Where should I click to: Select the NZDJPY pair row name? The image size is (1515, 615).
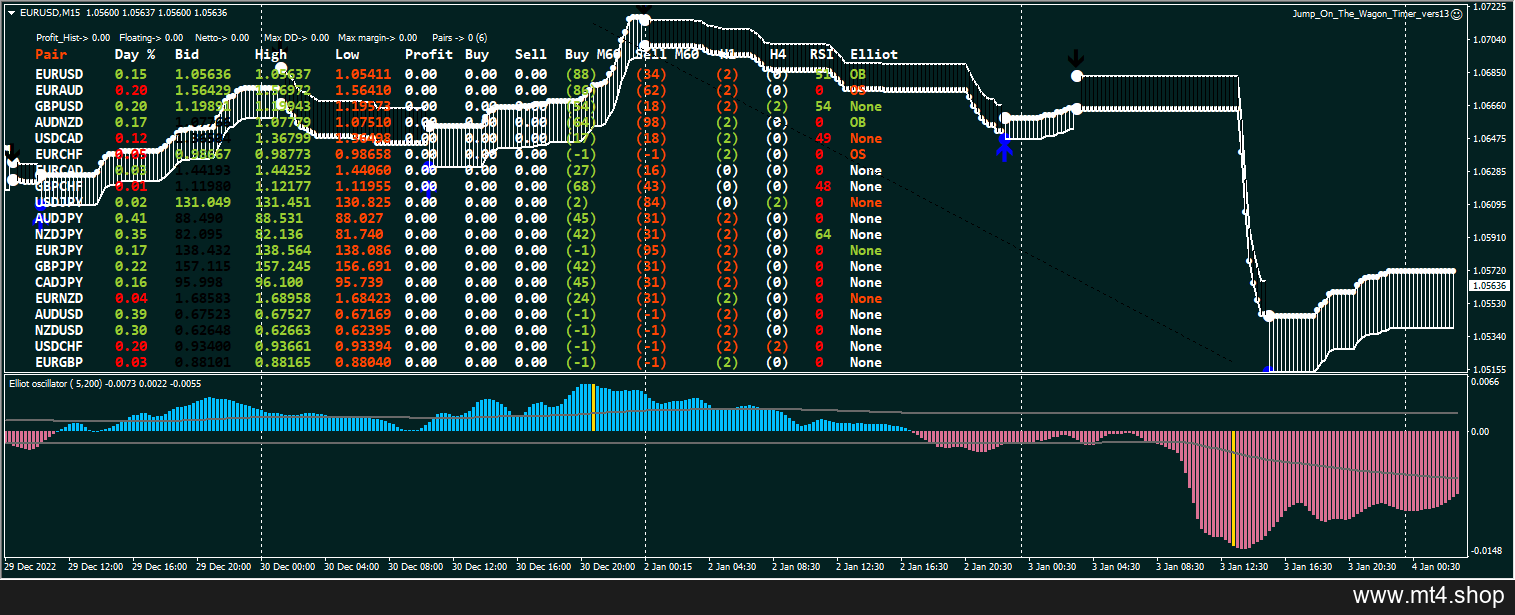point(59,234)
